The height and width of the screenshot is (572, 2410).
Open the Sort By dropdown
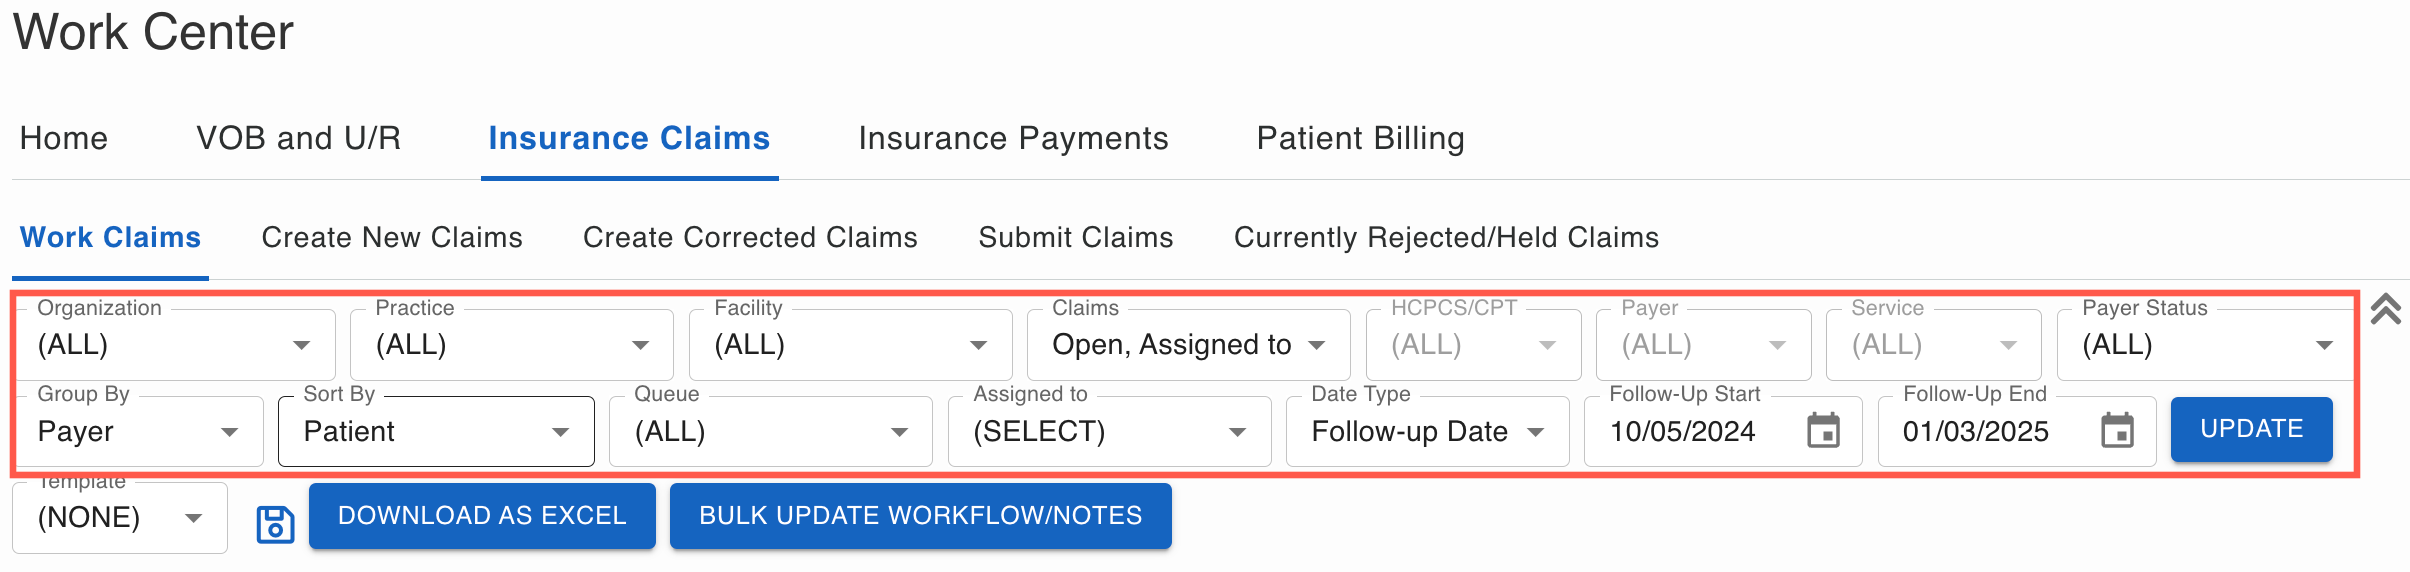tap(436, 432)
